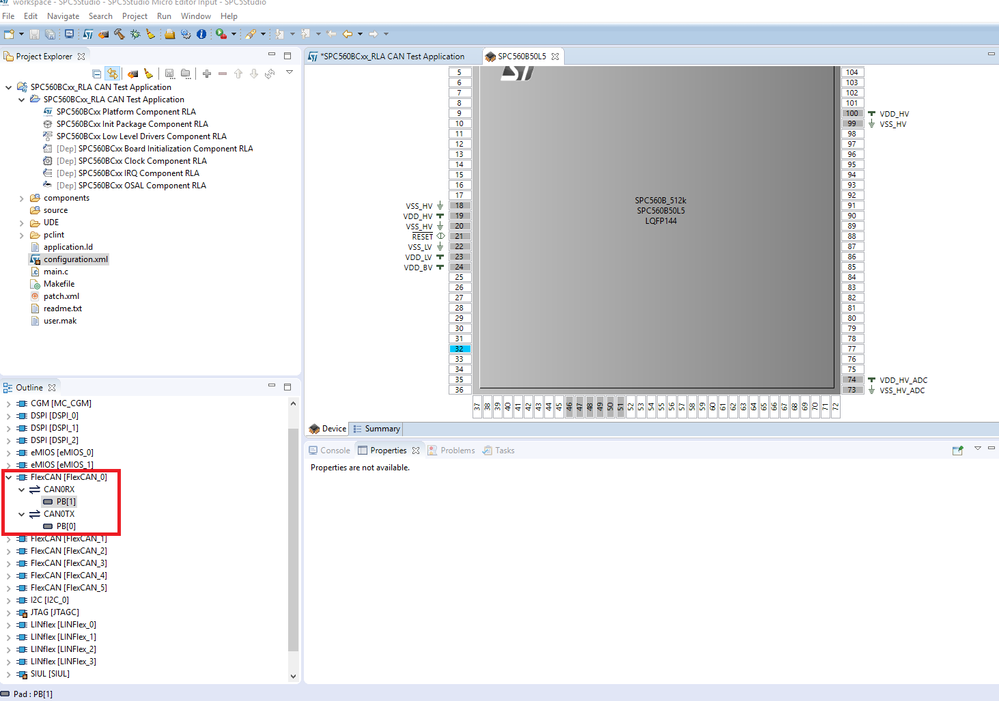The image size is (999, 701).
Task: Click the hammer Build icon
Action: pyautogui.click(x=119, y=34)
